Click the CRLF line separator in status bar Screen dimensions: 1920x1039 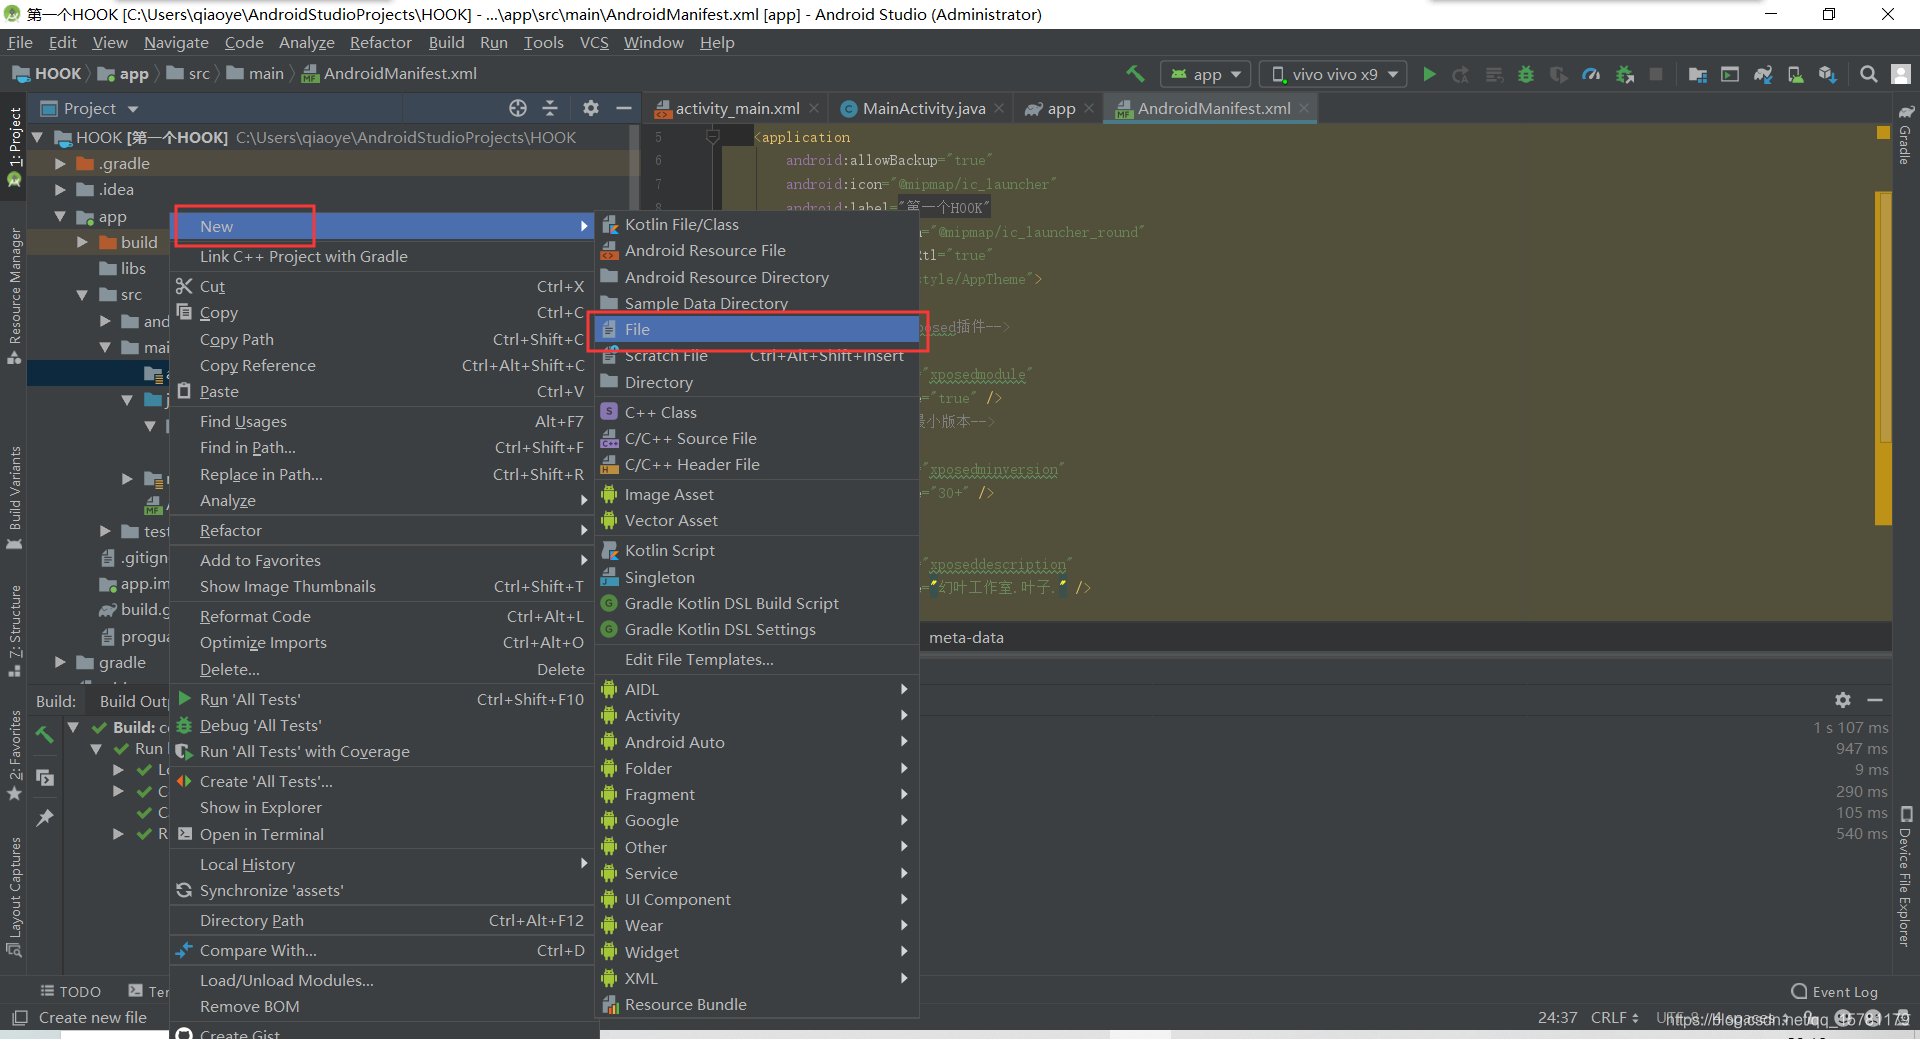pos(1614,1017)
